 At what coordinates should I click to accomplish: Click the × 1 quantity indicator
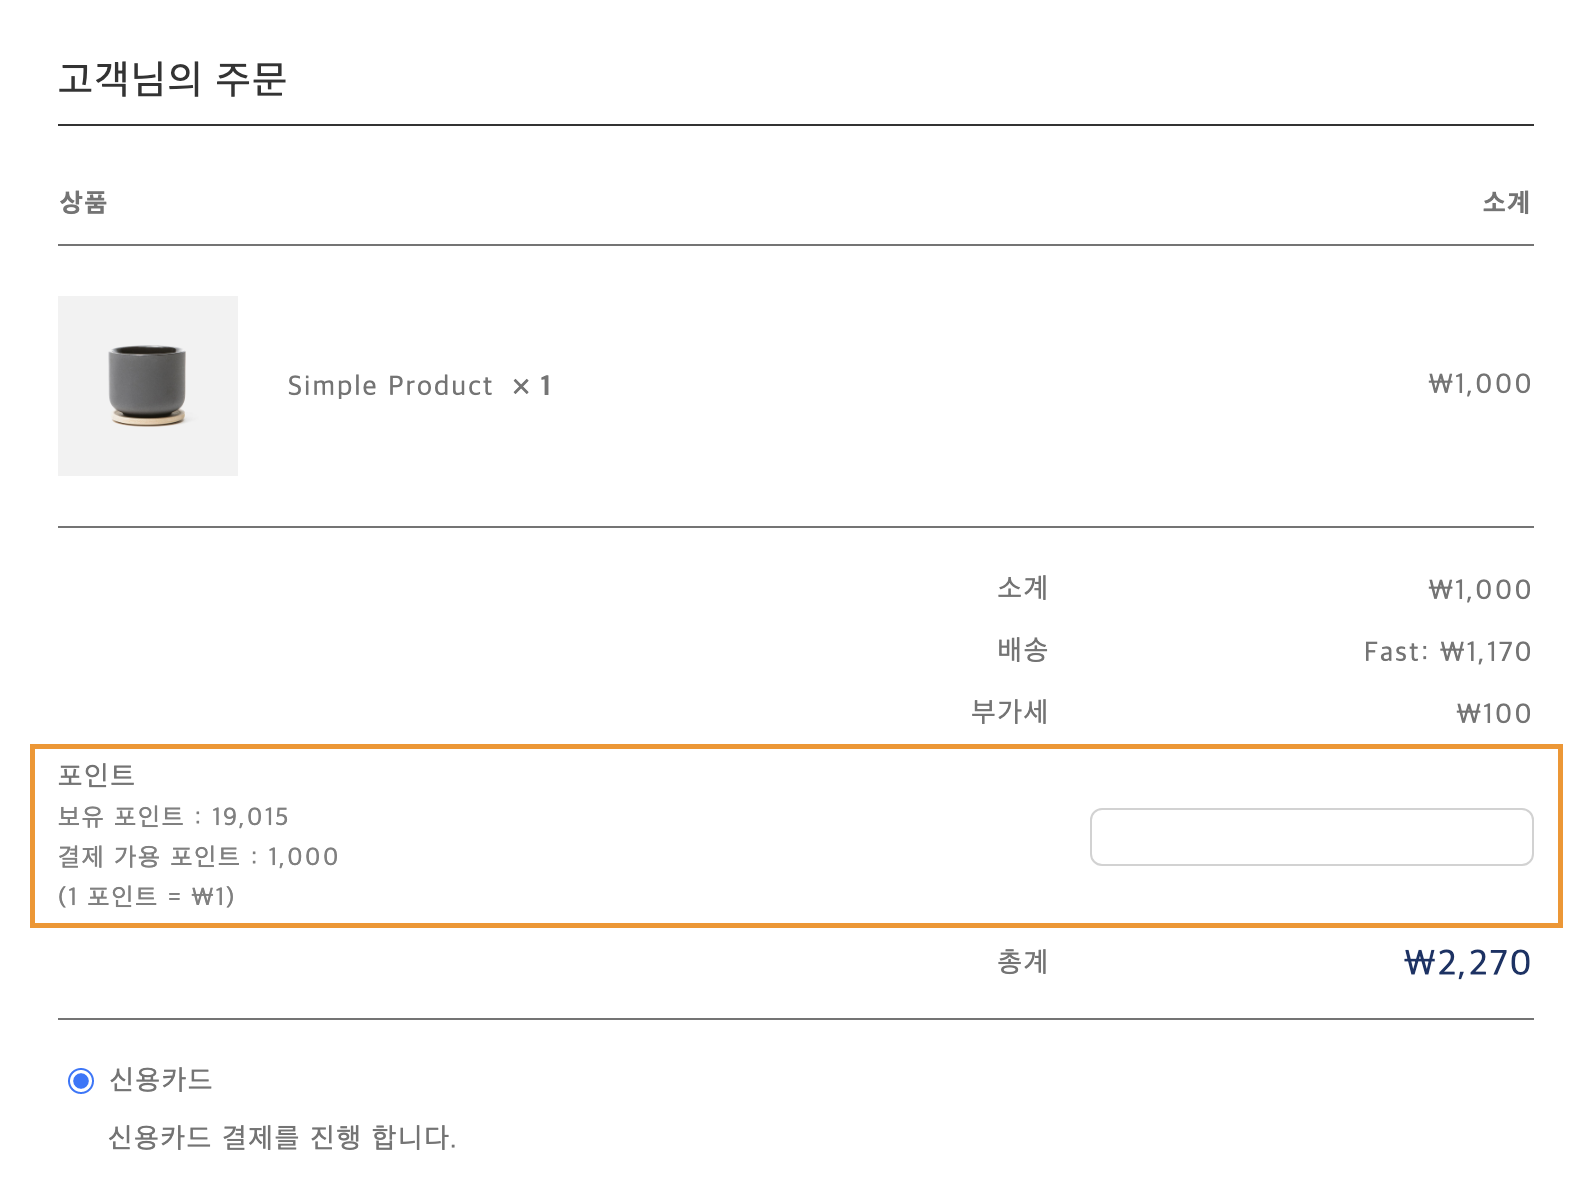click(x=532, y=386)
